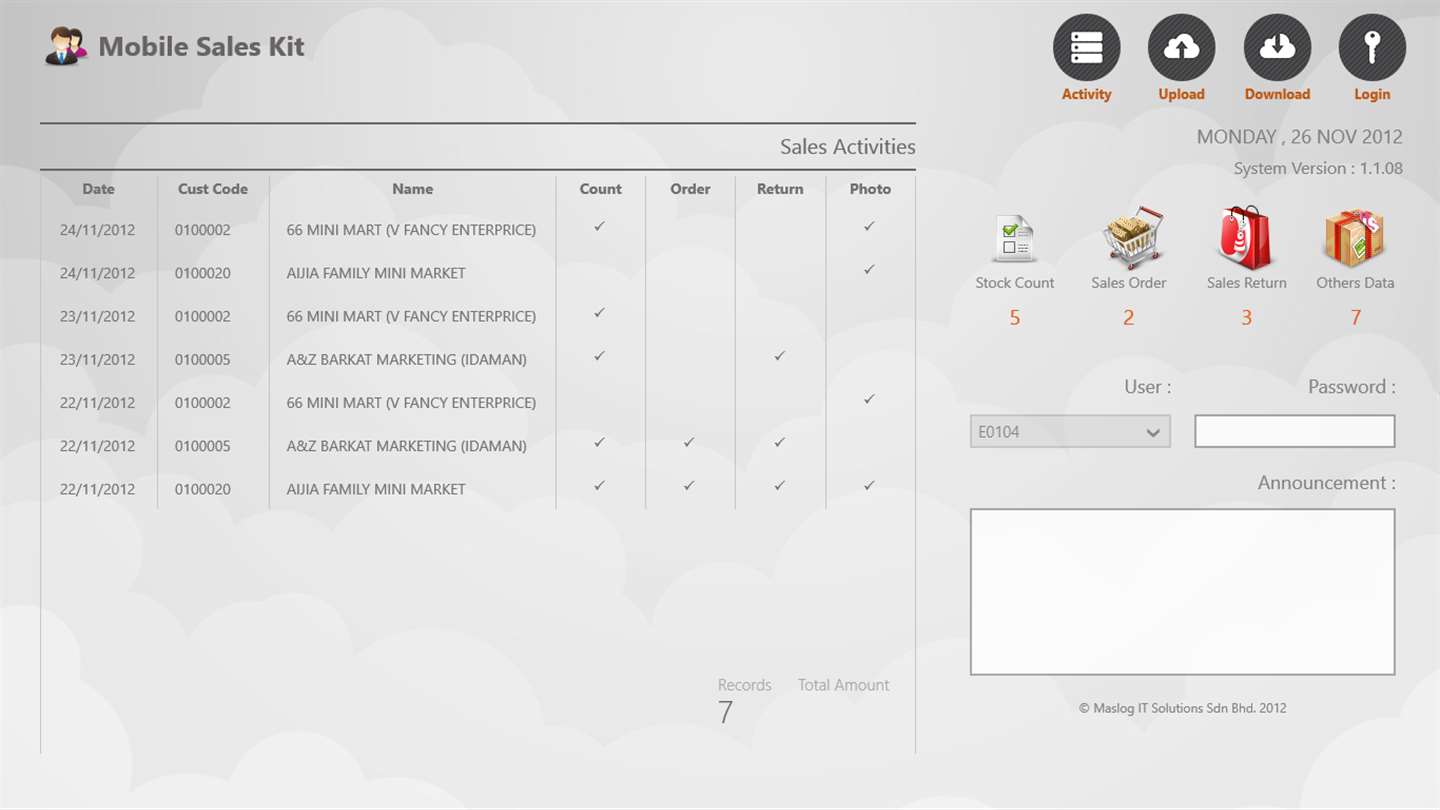This screenshot has width=1440, height=810.
Task: Open the Sales Return bag icon
Action: click(x=1245, y=238)
